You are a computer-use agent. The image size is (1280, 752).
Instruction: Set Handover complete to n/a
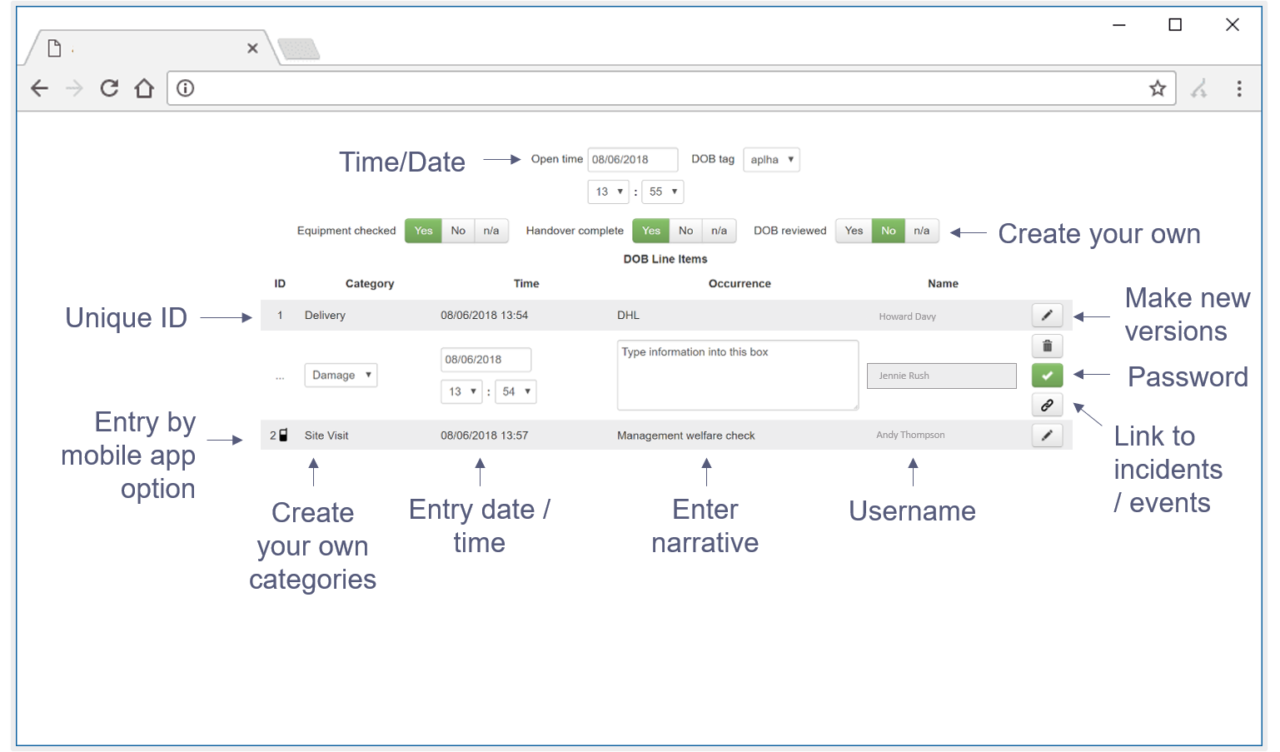click(x=719, y=231)
